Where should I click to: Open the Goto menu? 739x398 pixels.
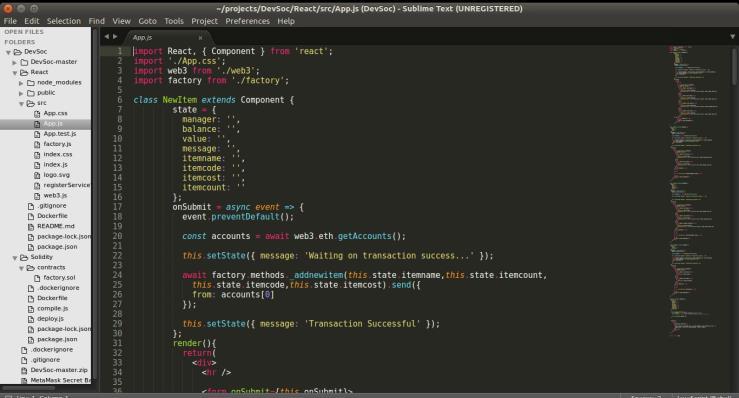(x=147, y=21)
